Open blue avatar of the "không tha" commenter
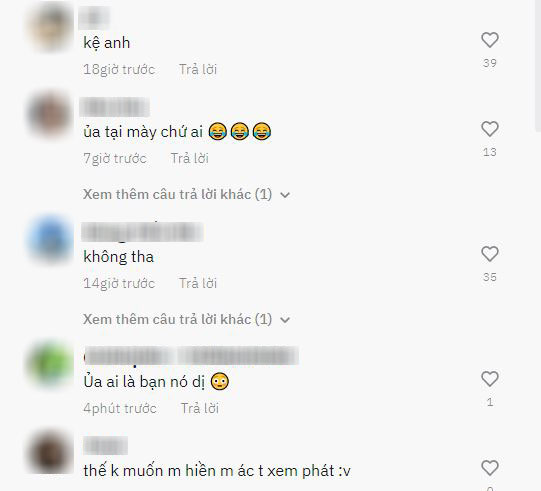541x491 pixels. (50, 239)
